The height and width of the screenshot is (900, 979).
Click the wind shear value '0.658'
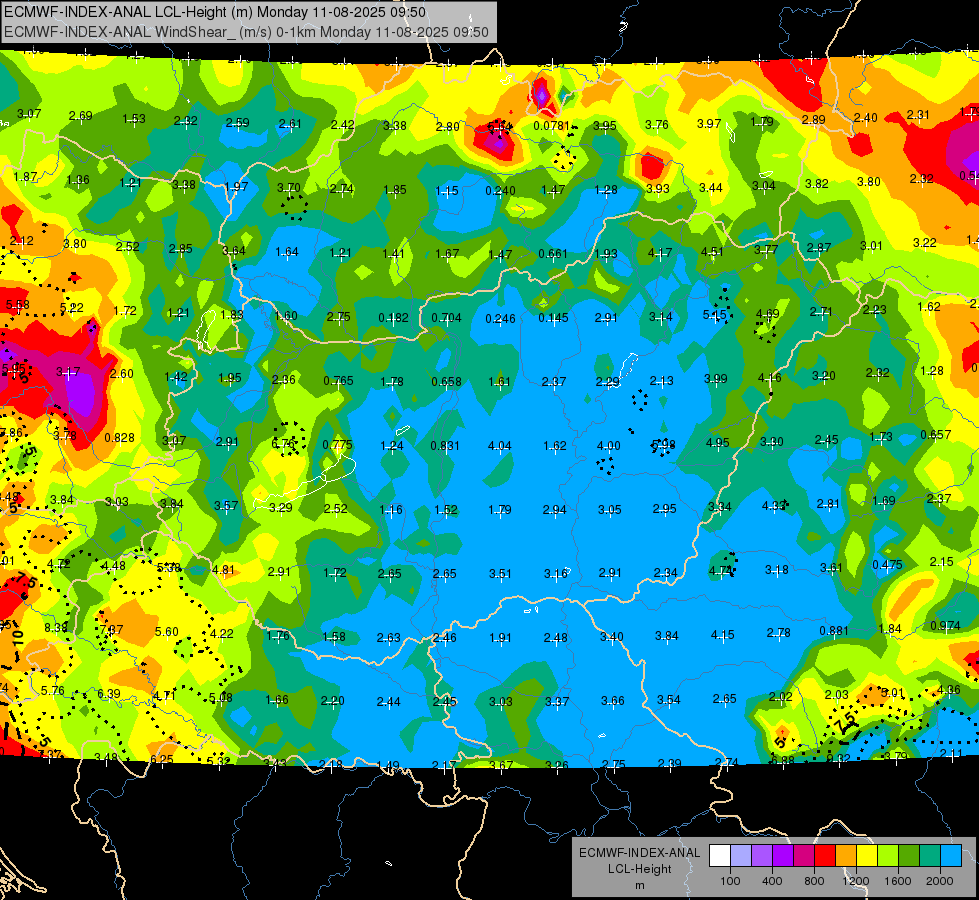point(446,382)
